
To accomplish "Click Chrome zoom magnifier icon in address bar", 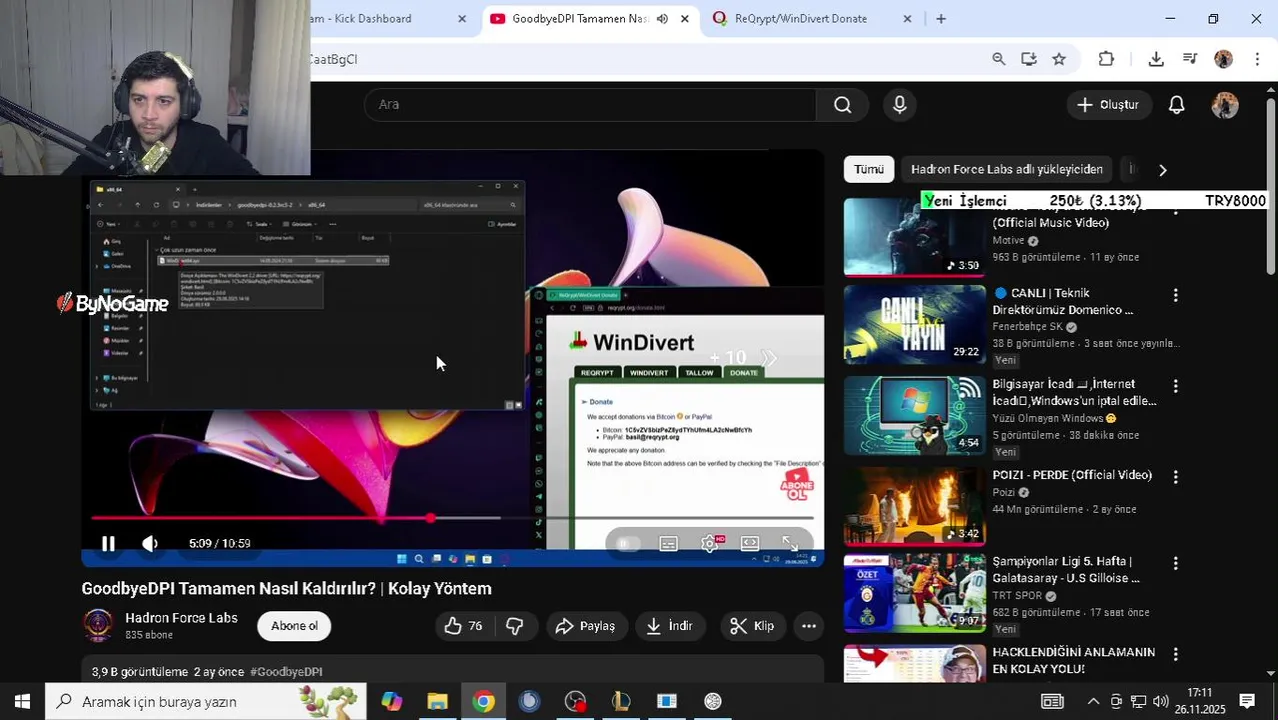I will pos(998,59).
